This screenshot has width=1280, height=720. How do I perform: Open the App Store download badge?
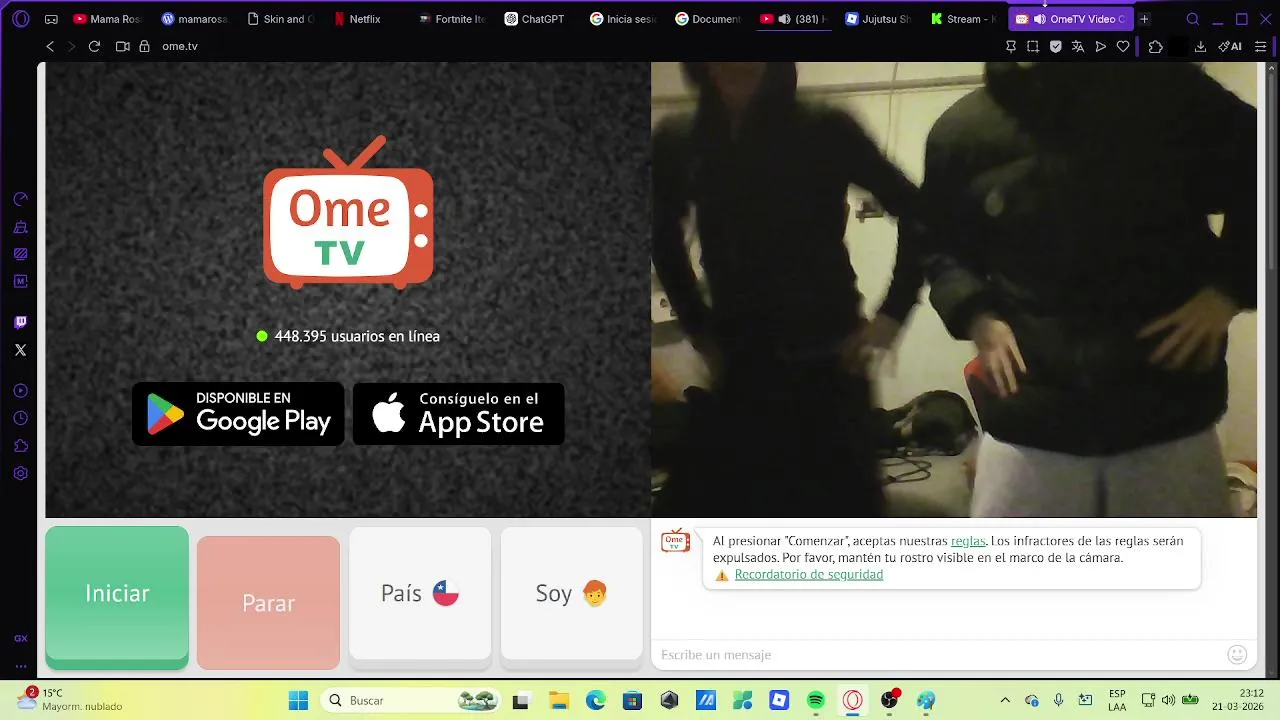459,414
